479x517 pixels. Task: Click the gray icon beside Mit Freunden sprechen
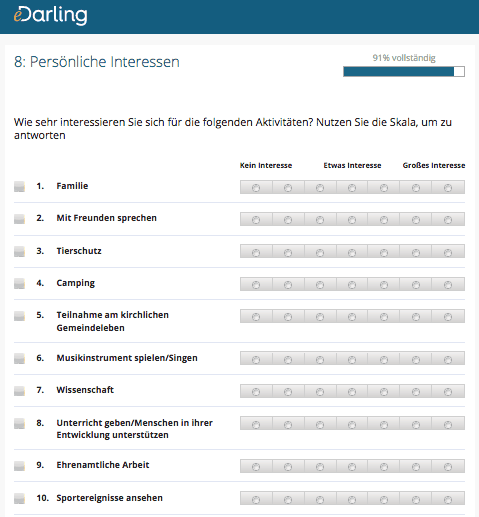click(x=19, y=219)
